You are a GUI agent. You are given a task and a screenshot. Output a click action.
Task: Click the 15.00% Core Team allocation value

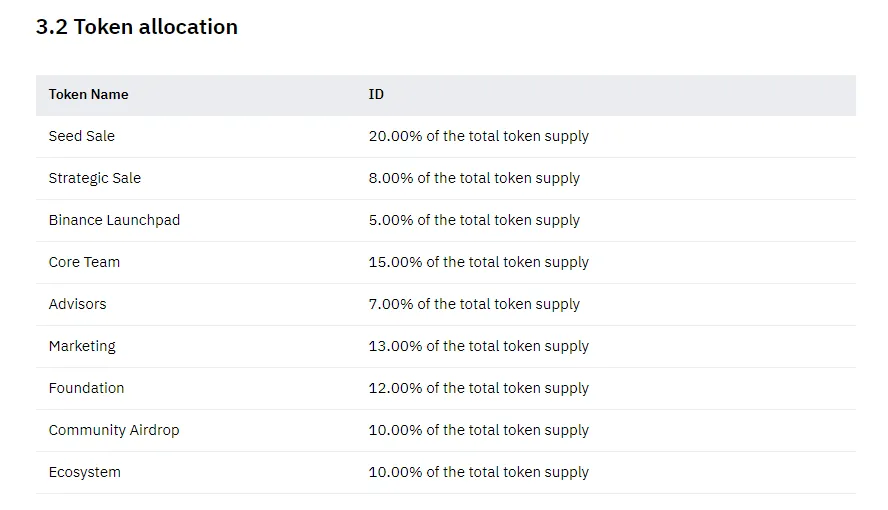pos(479,262)
